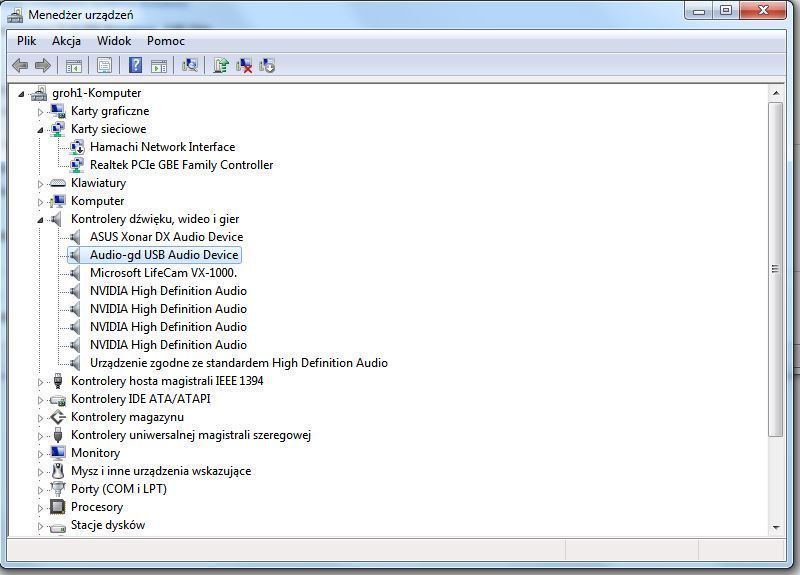This screenshot has height=575, width=800.
Task: Open the Pomoc menu
Action: tap(166, 41)
